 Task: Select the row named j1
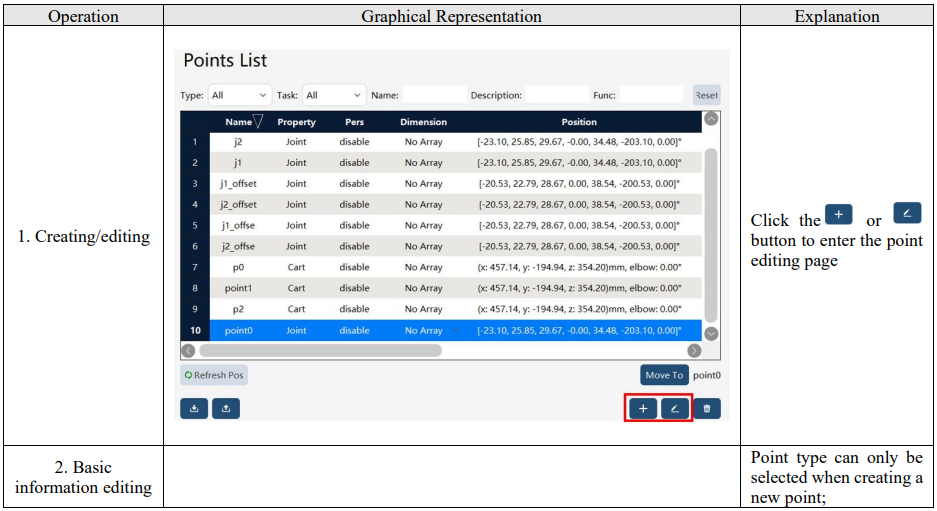point(441,163)
